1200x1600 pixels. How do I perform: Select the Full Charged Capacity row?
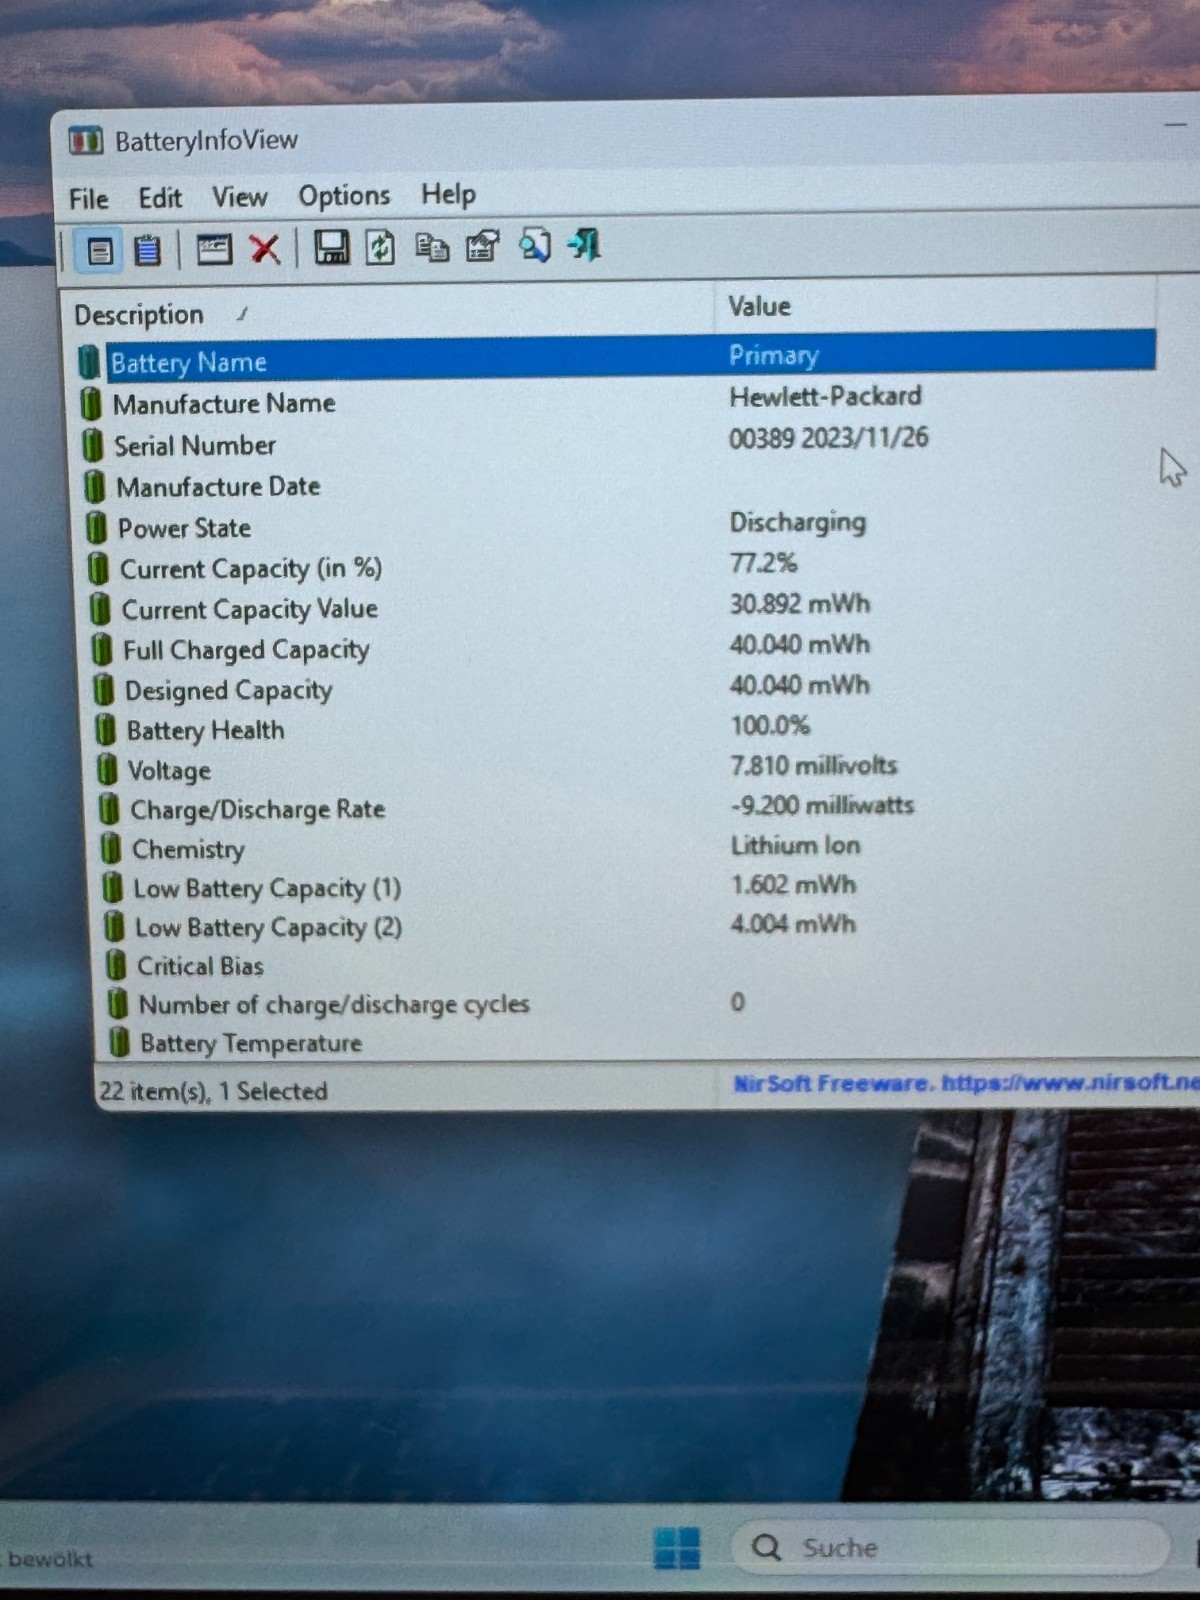622,649
